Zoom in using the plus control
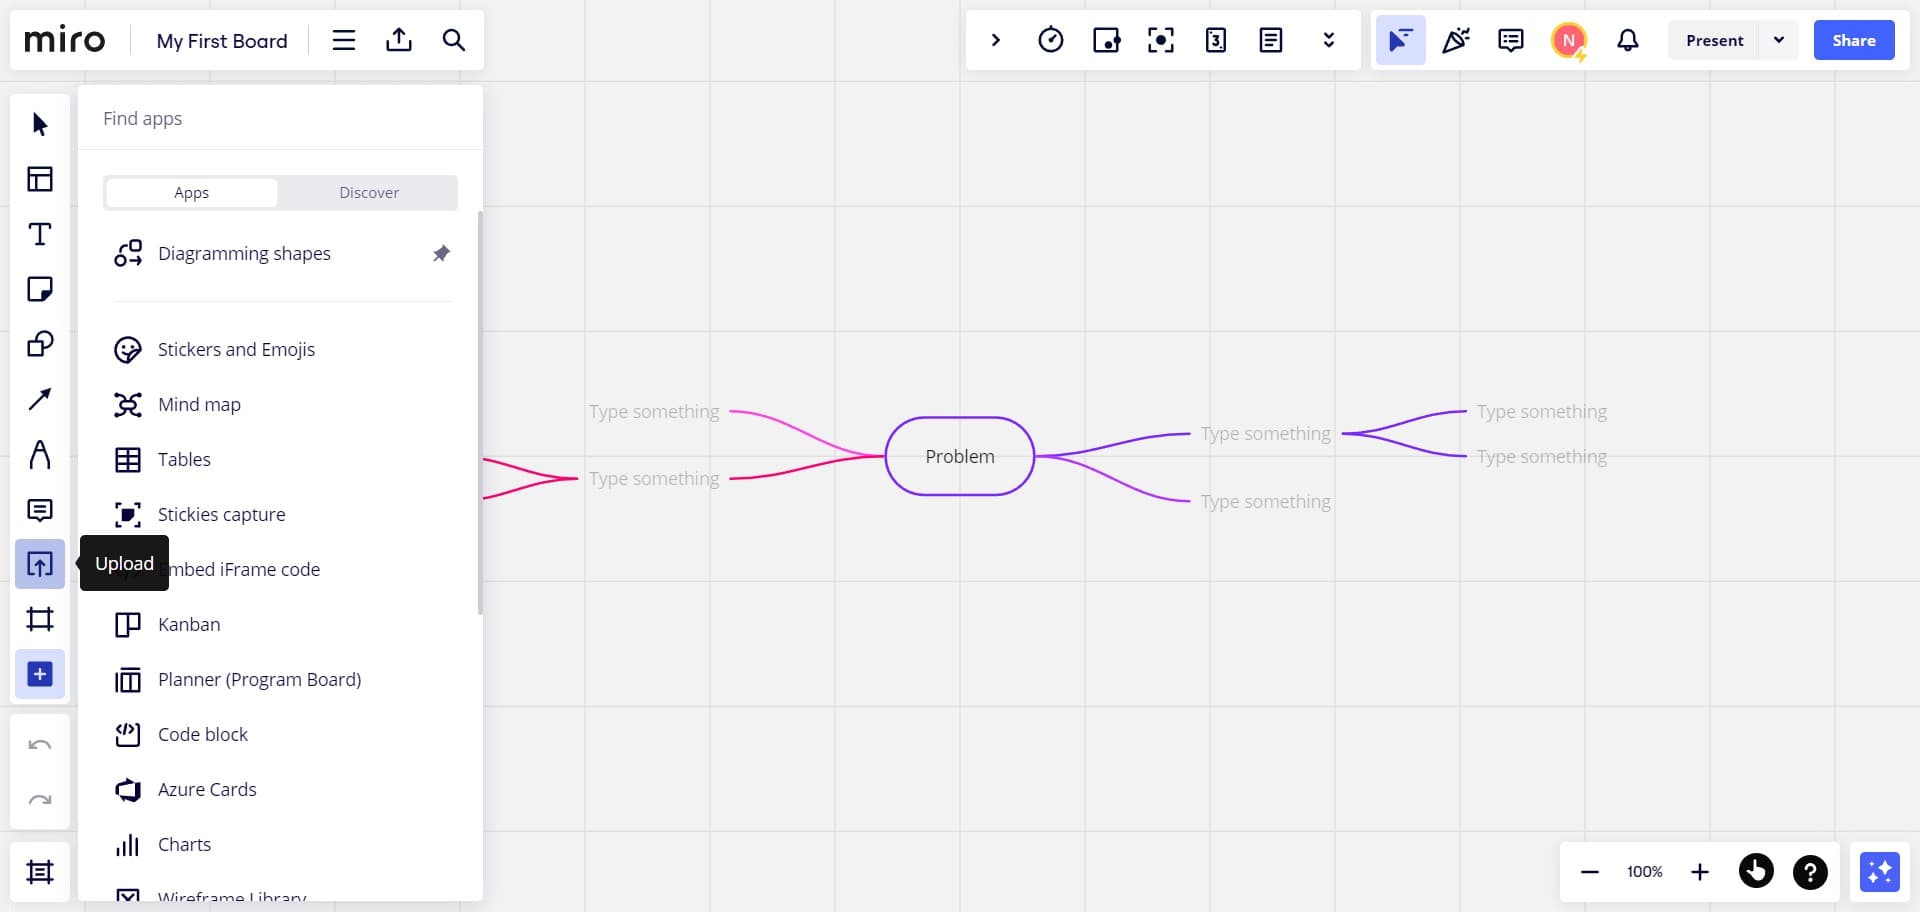1920x912 pixels. click(x=1700, y=871)
